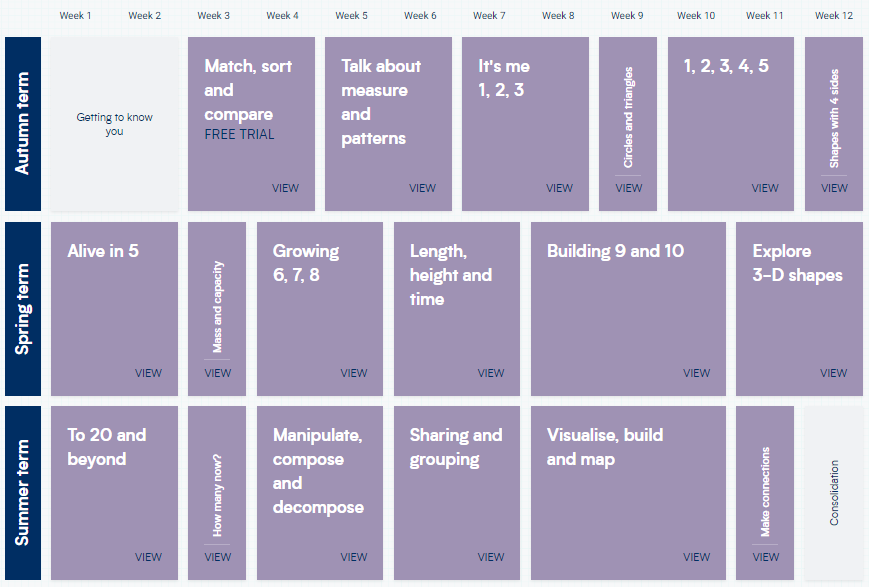
Task: Click VIEW under To 20 and beyond
Action: click(x=148, y=557)
